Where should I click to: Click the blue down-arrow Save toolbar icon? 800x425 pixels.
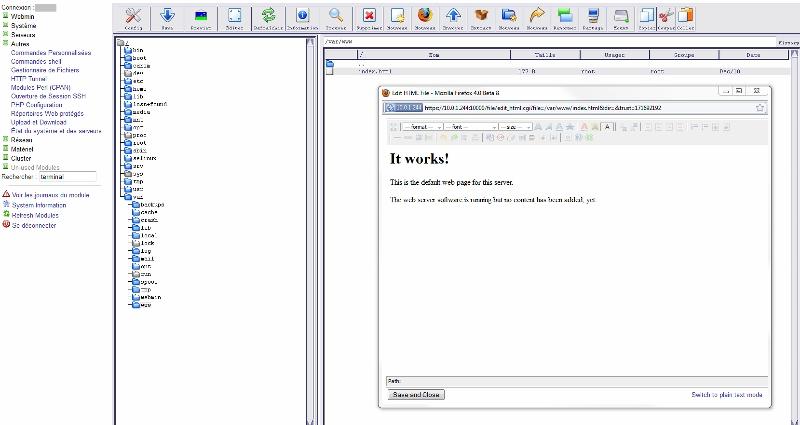[167, 18]
